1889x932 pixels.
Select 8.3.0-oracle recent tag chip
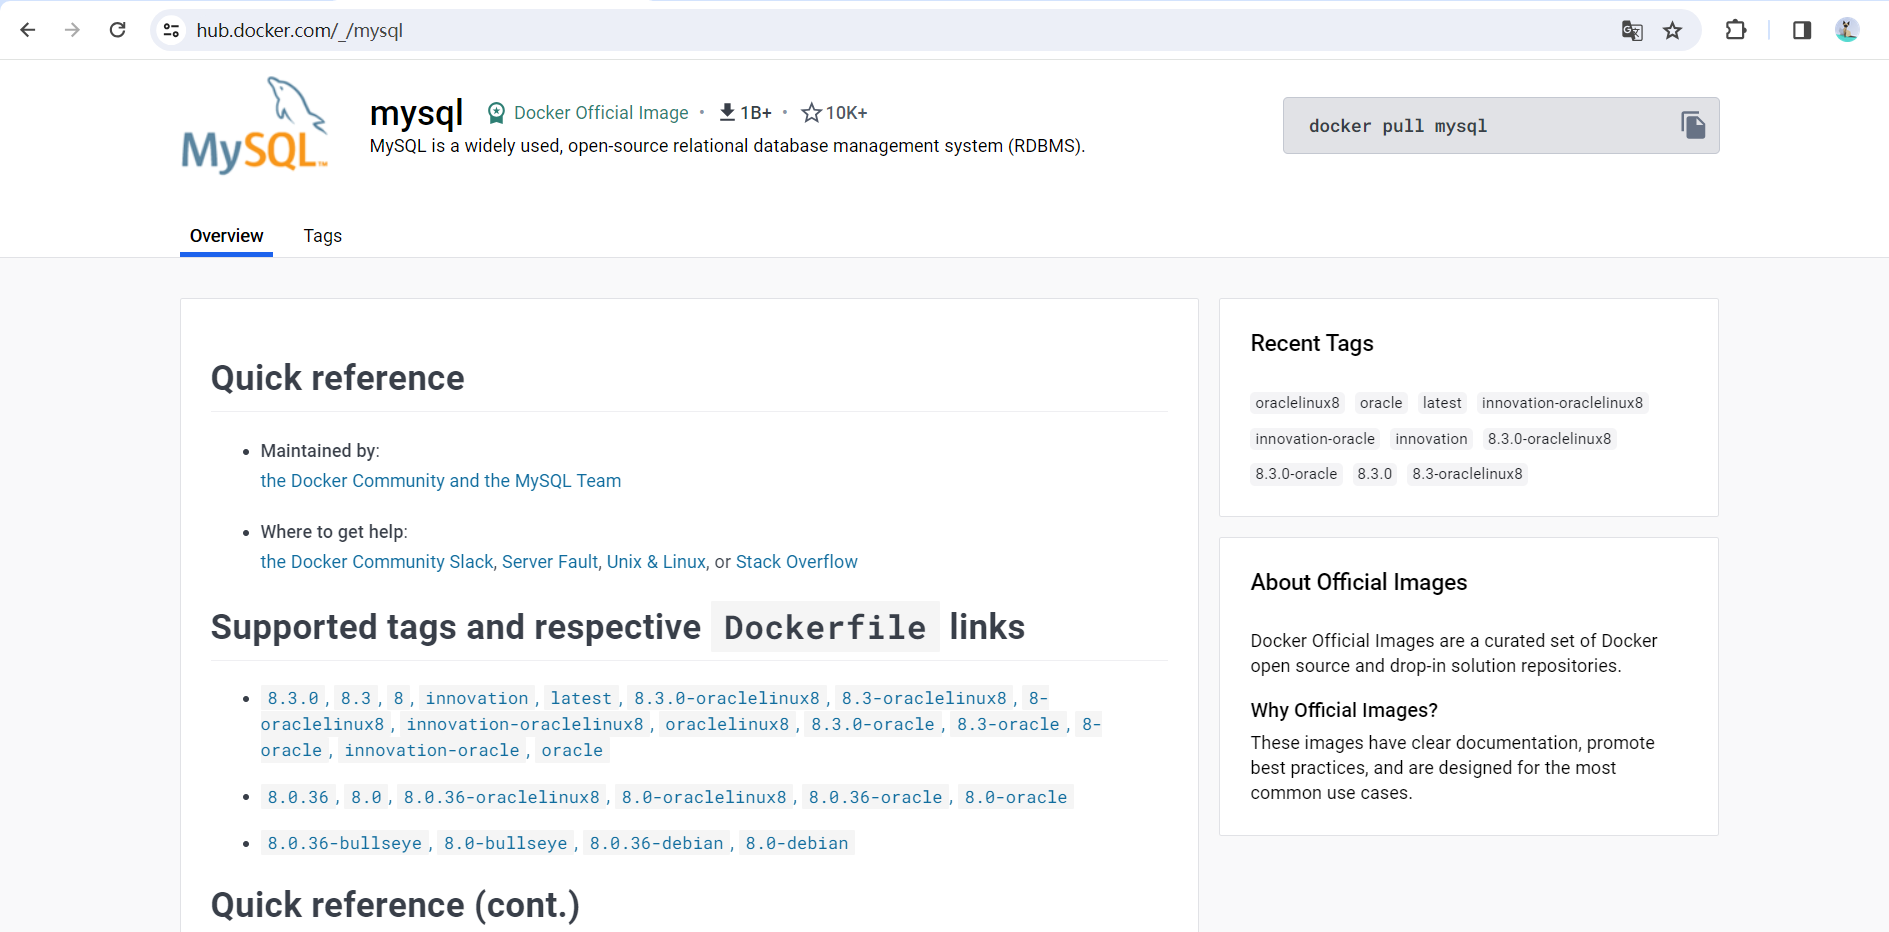(1296, 474)
